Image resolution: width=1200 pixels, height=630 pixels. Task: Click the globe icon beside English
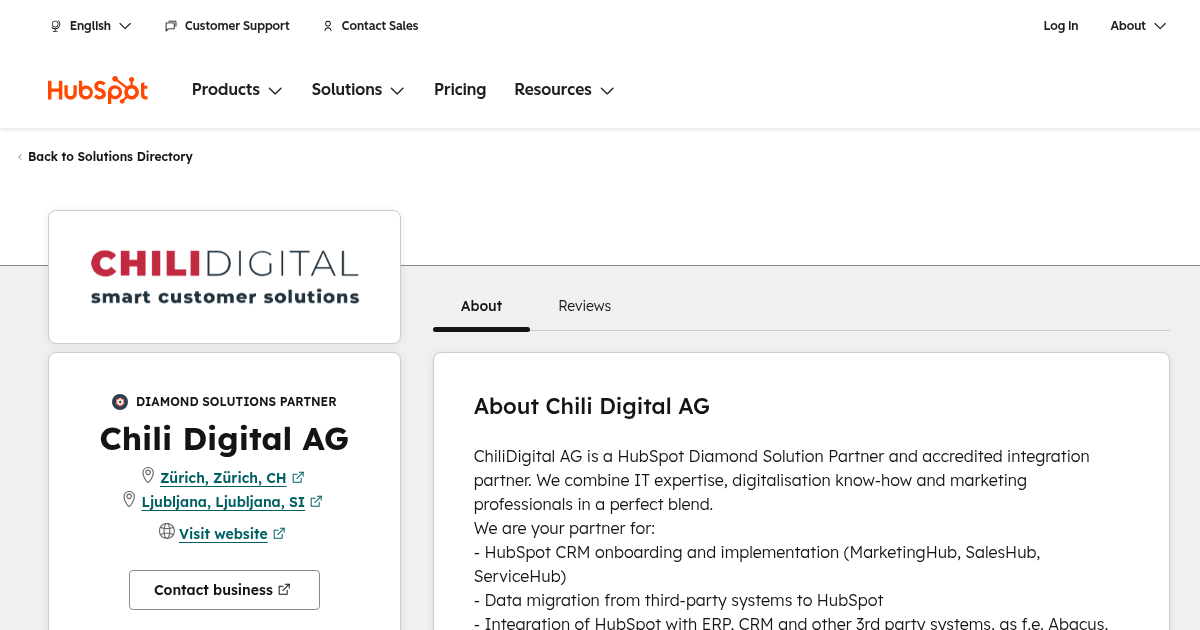click(56, 26)
